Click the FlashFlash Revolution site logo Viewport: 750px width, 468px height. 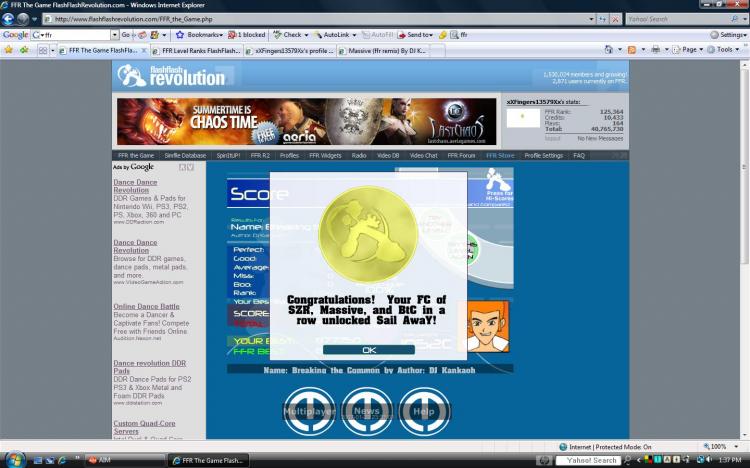click(x=171, y=76)
